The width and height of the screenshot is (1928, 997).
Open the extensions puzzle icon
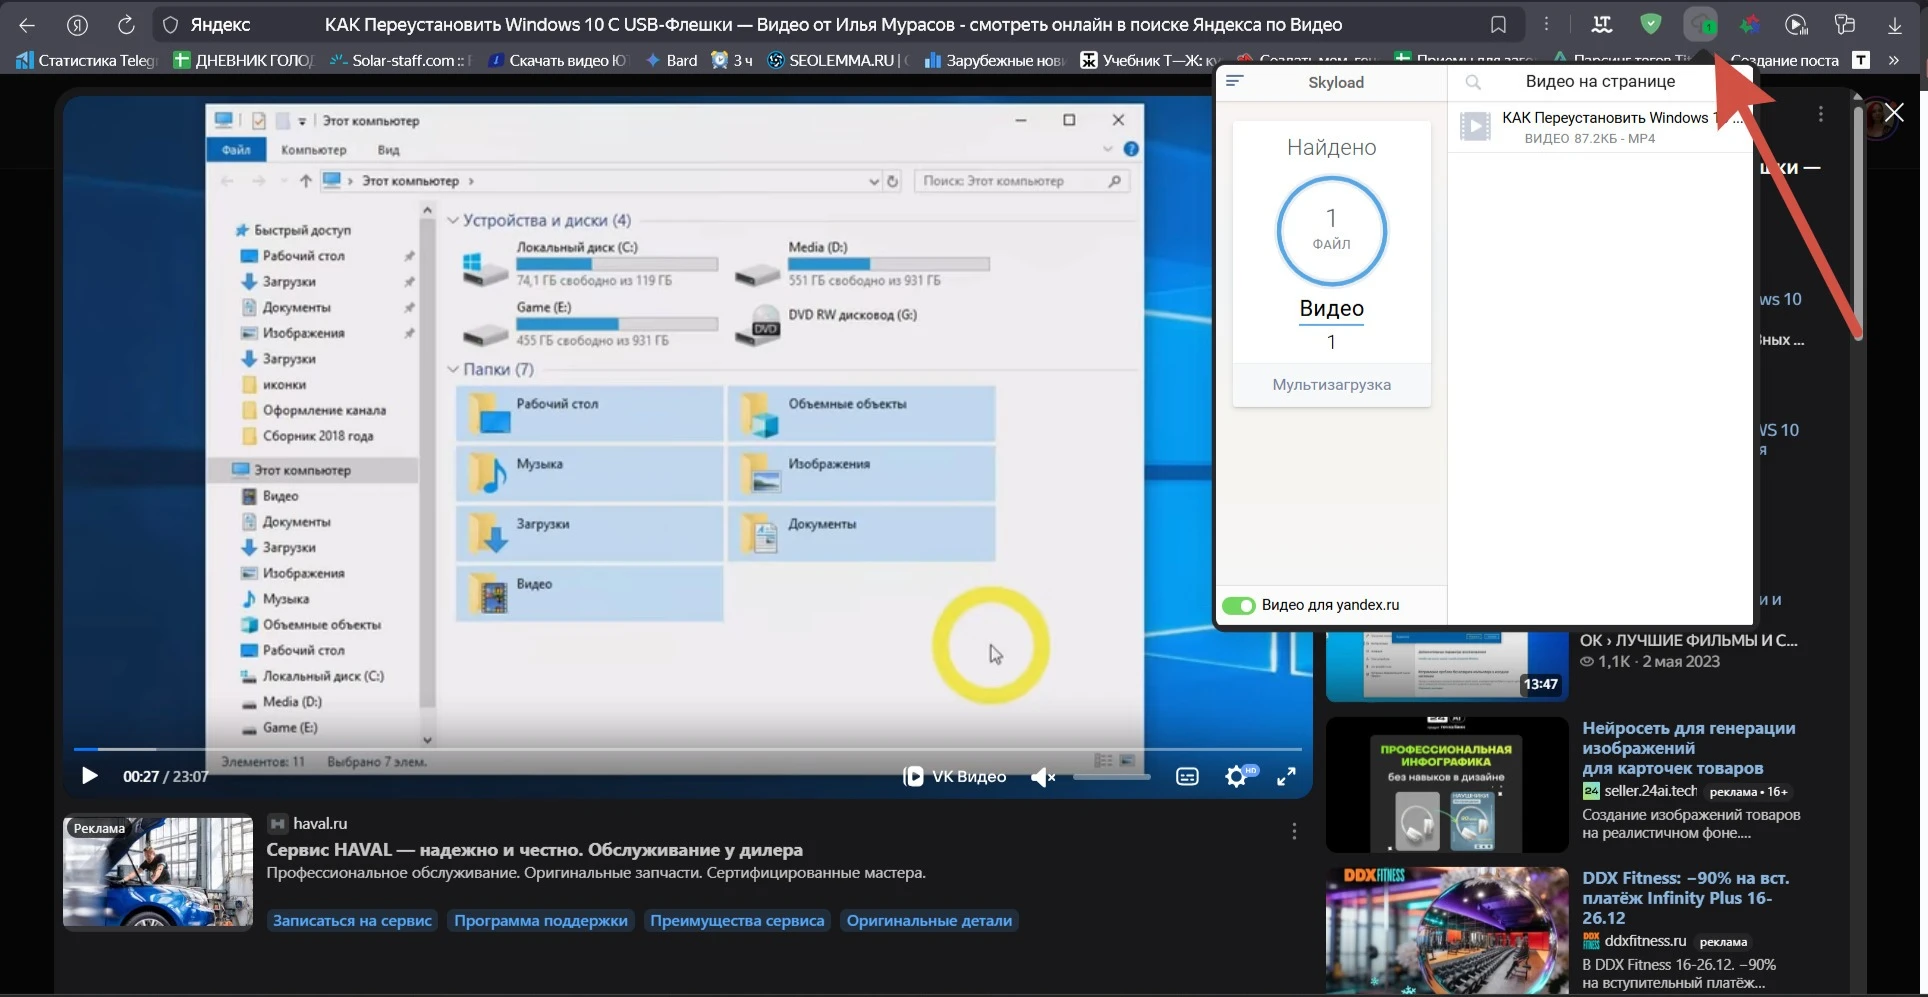1845,25
